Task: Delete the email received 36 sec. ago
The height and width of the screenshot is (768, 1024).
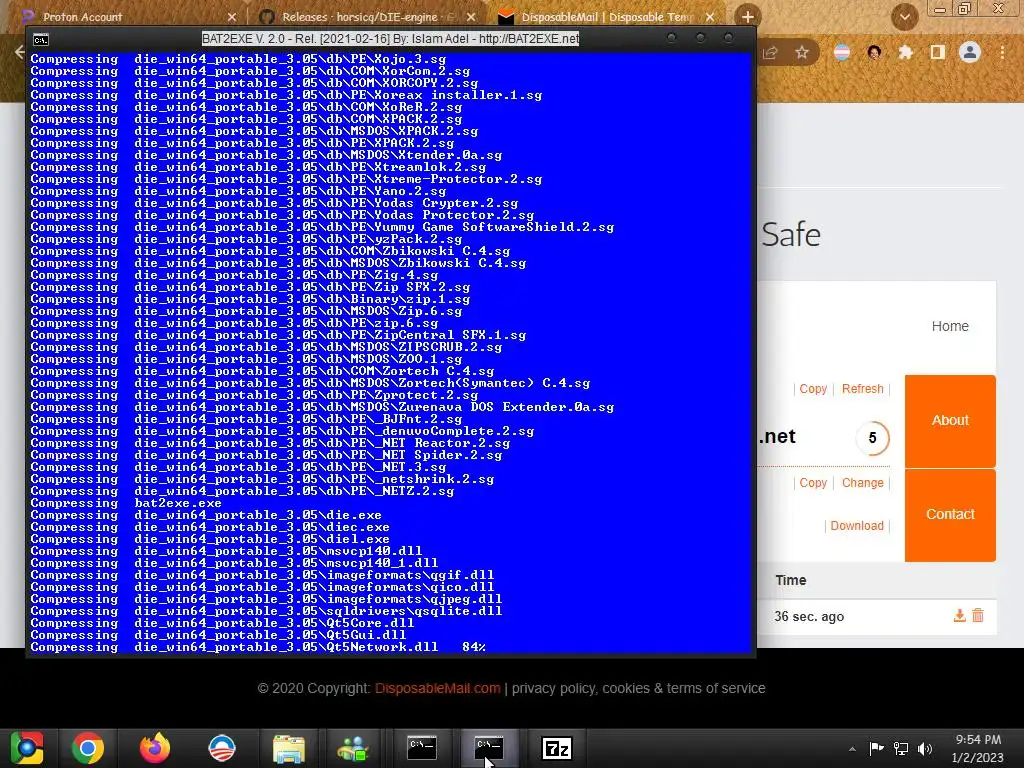Action: click(x=978, y=615)
